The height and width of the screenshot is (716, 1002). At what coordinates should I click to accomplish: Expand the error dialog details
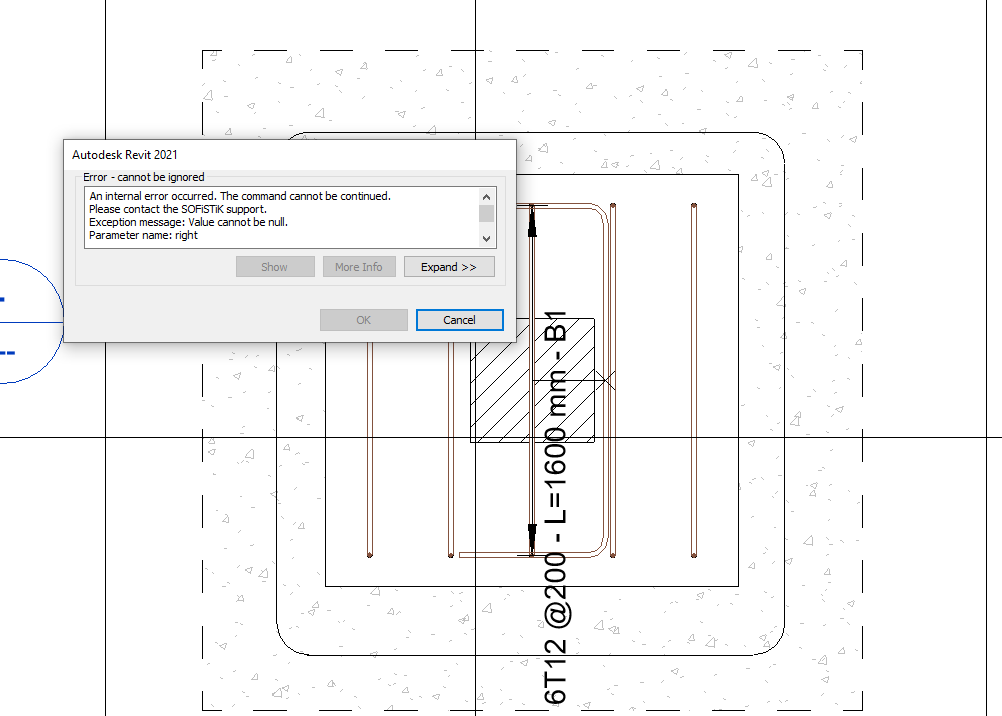coord(449,267)
